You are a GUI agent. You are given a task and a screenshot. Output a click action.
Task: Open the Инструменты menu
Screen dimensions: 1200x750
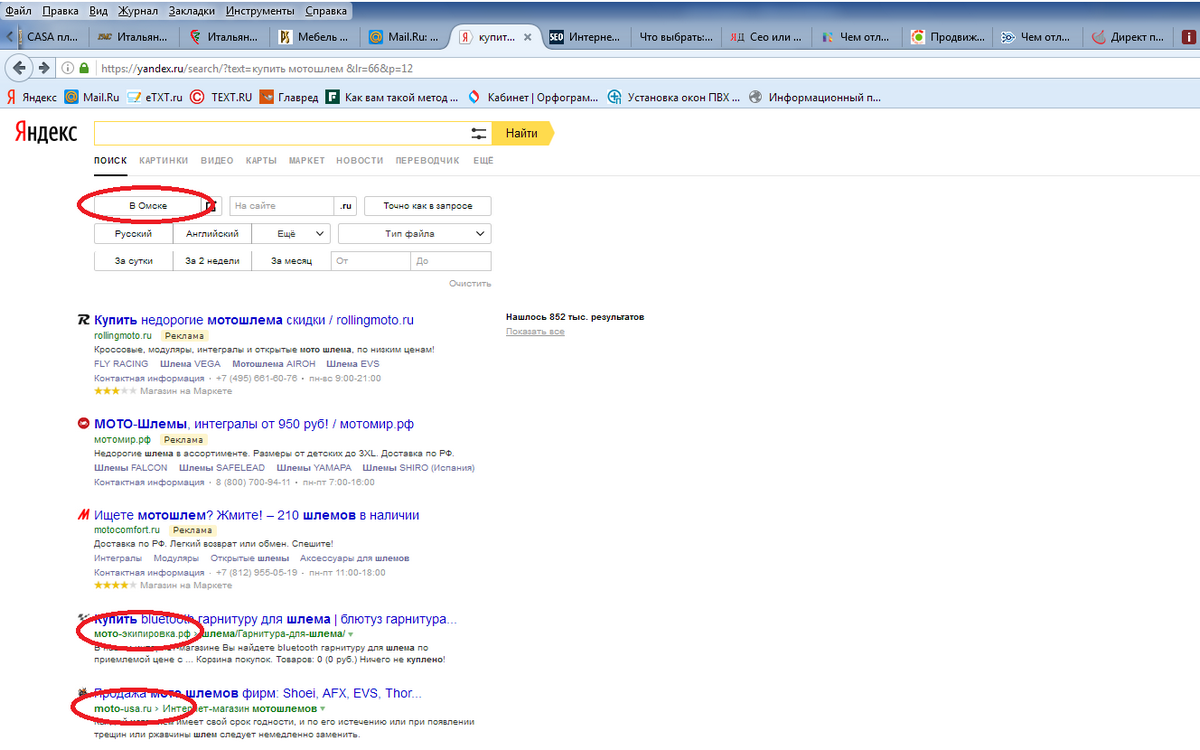(x=260, y=11)
